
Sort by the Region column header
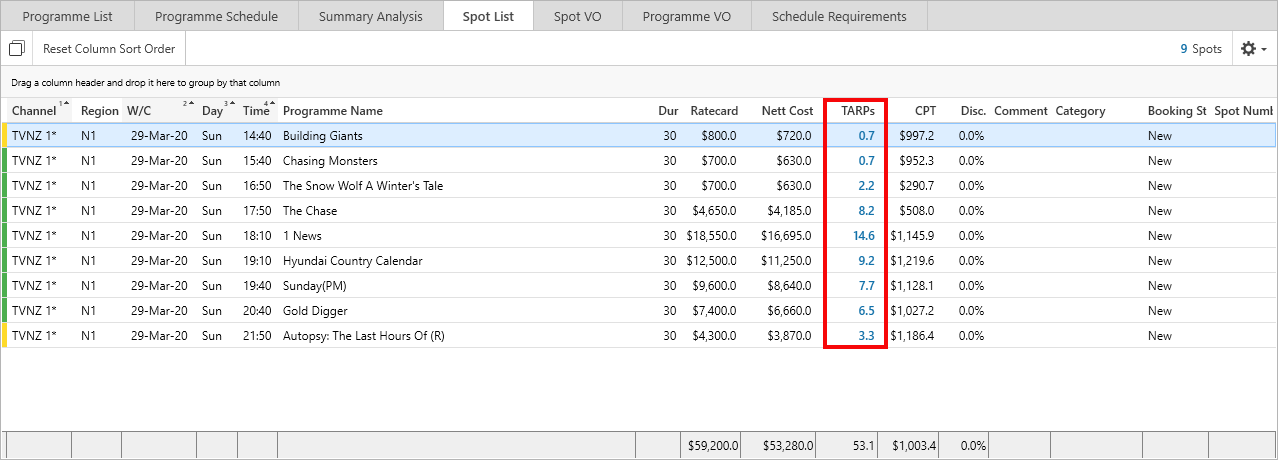(x=99, y=111)
